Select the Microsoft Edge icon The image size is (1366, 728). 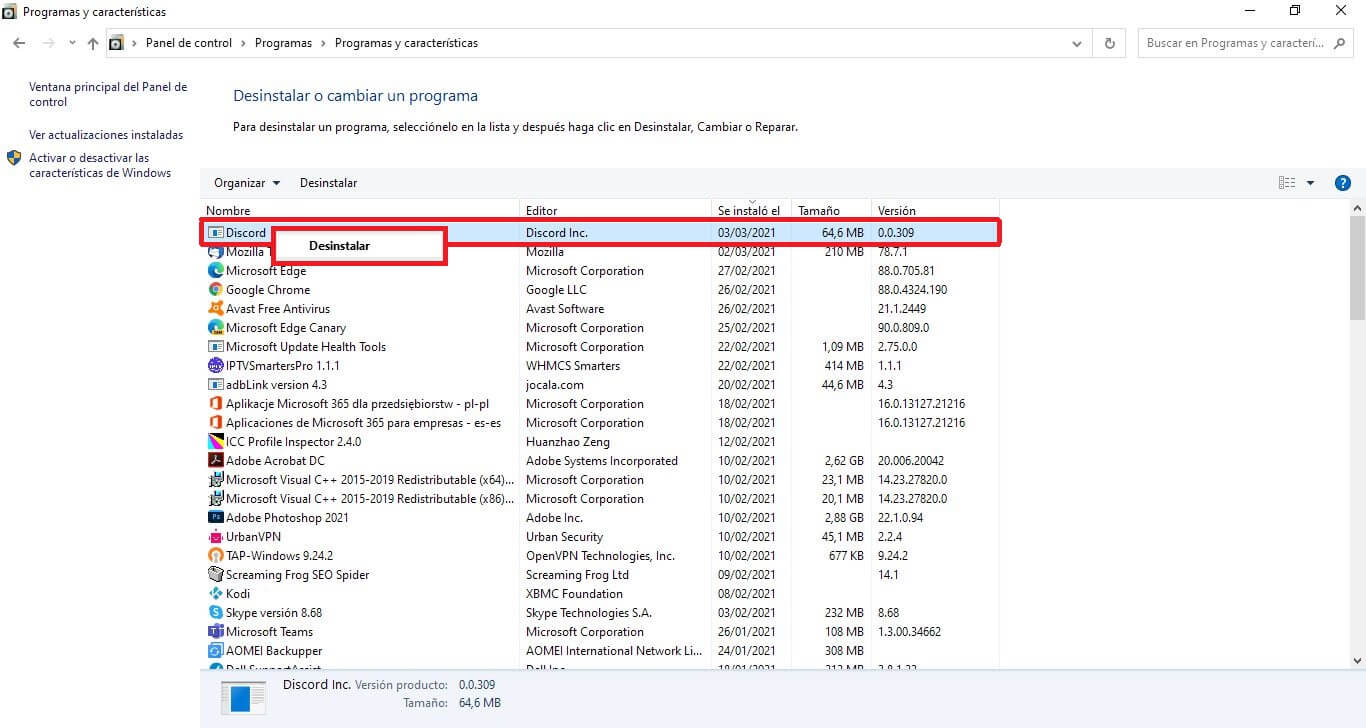[x=216, y=271]
